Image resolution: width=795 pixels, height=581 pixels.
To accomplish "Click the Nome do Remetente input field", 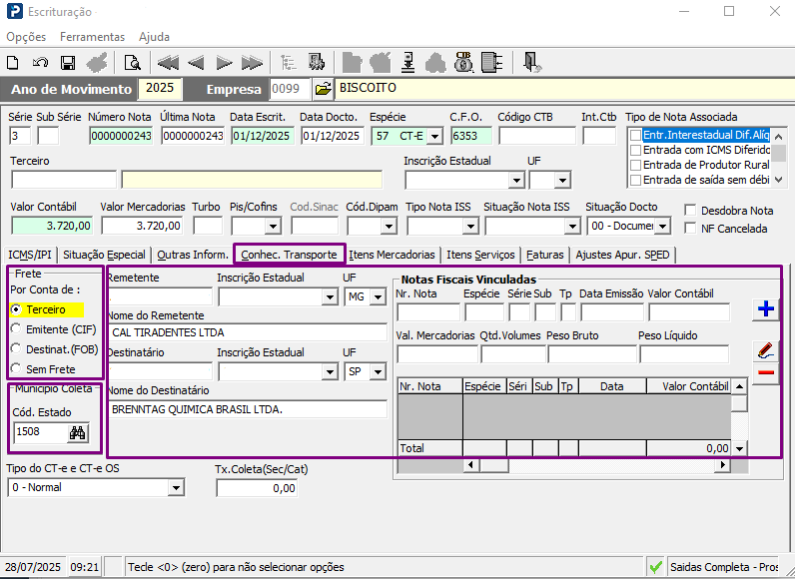I will pos(246,332).
